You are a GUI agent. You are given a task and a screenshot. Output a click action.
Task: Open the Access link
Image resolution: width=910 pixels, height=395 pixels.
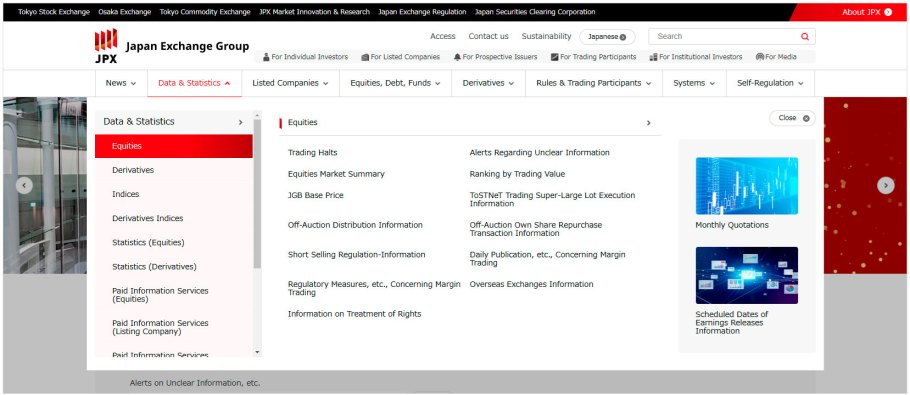443,36
